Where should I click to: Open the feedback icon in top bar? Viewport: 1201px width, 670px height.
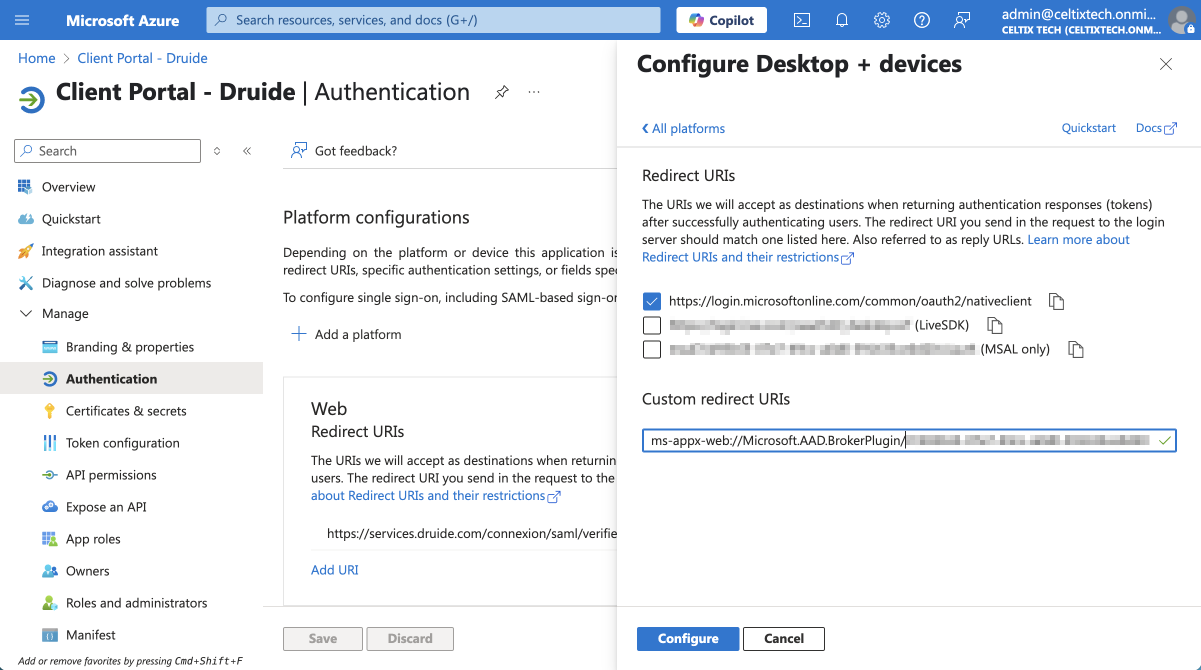pyautogui.click(x=962, y=20)
